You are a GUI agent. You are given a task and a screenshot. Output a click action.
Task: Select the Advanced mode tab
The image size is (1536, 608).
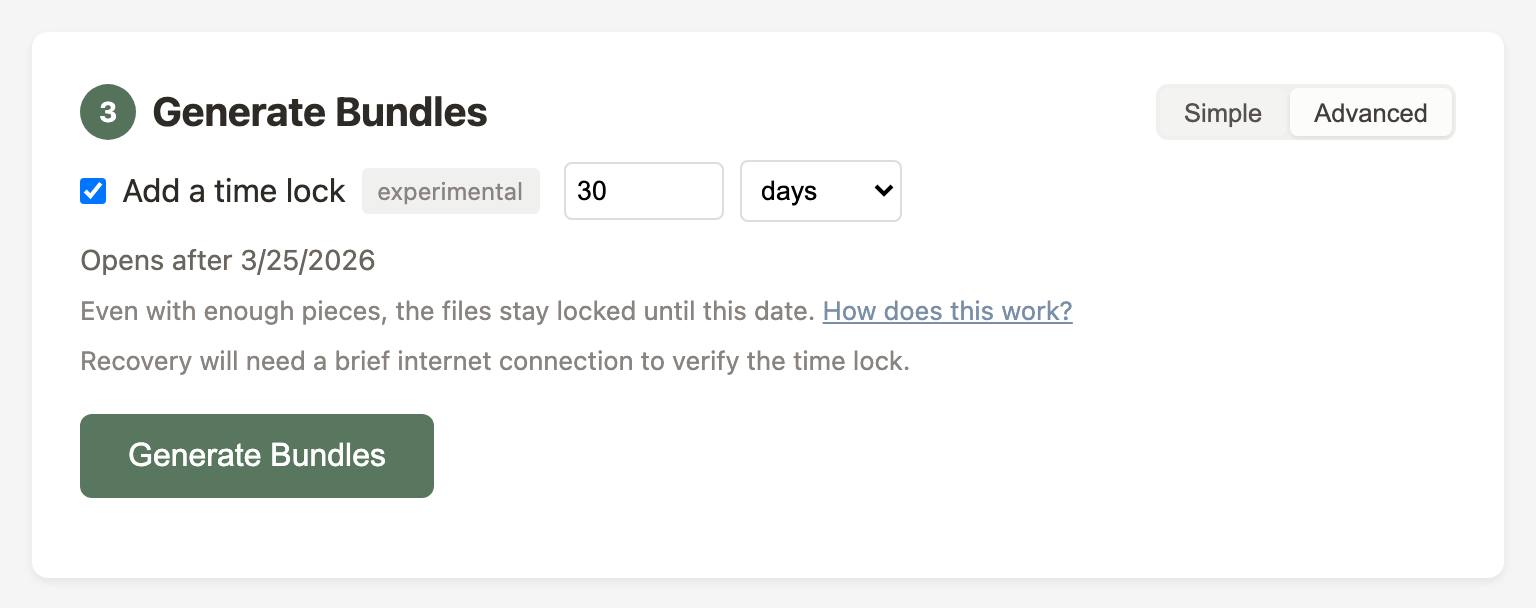tap(1370, 112)
